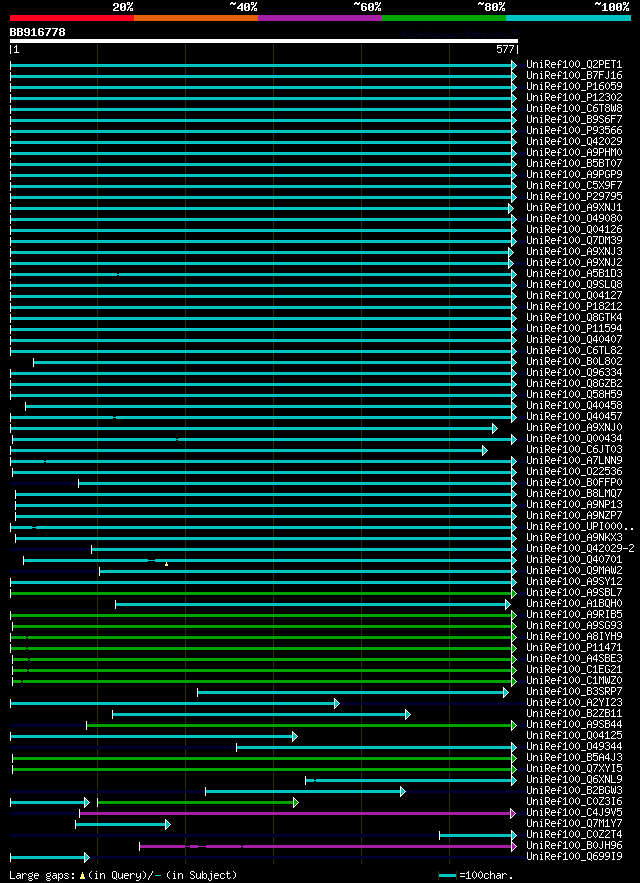Click the UniRef100_A9XNJ1 label
The height and width of the screenshot is (883, 640).
[x=574, y=208]
